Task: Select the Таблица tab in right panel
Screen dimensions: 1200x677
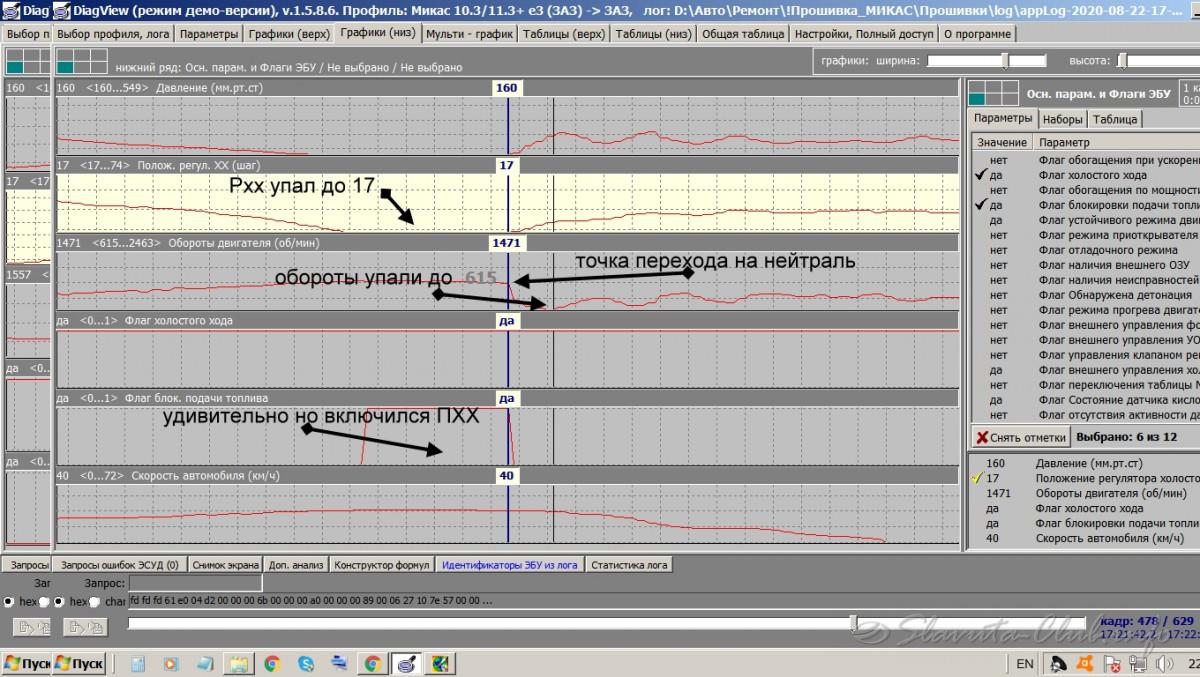Action: click(x=1114, y=119)
